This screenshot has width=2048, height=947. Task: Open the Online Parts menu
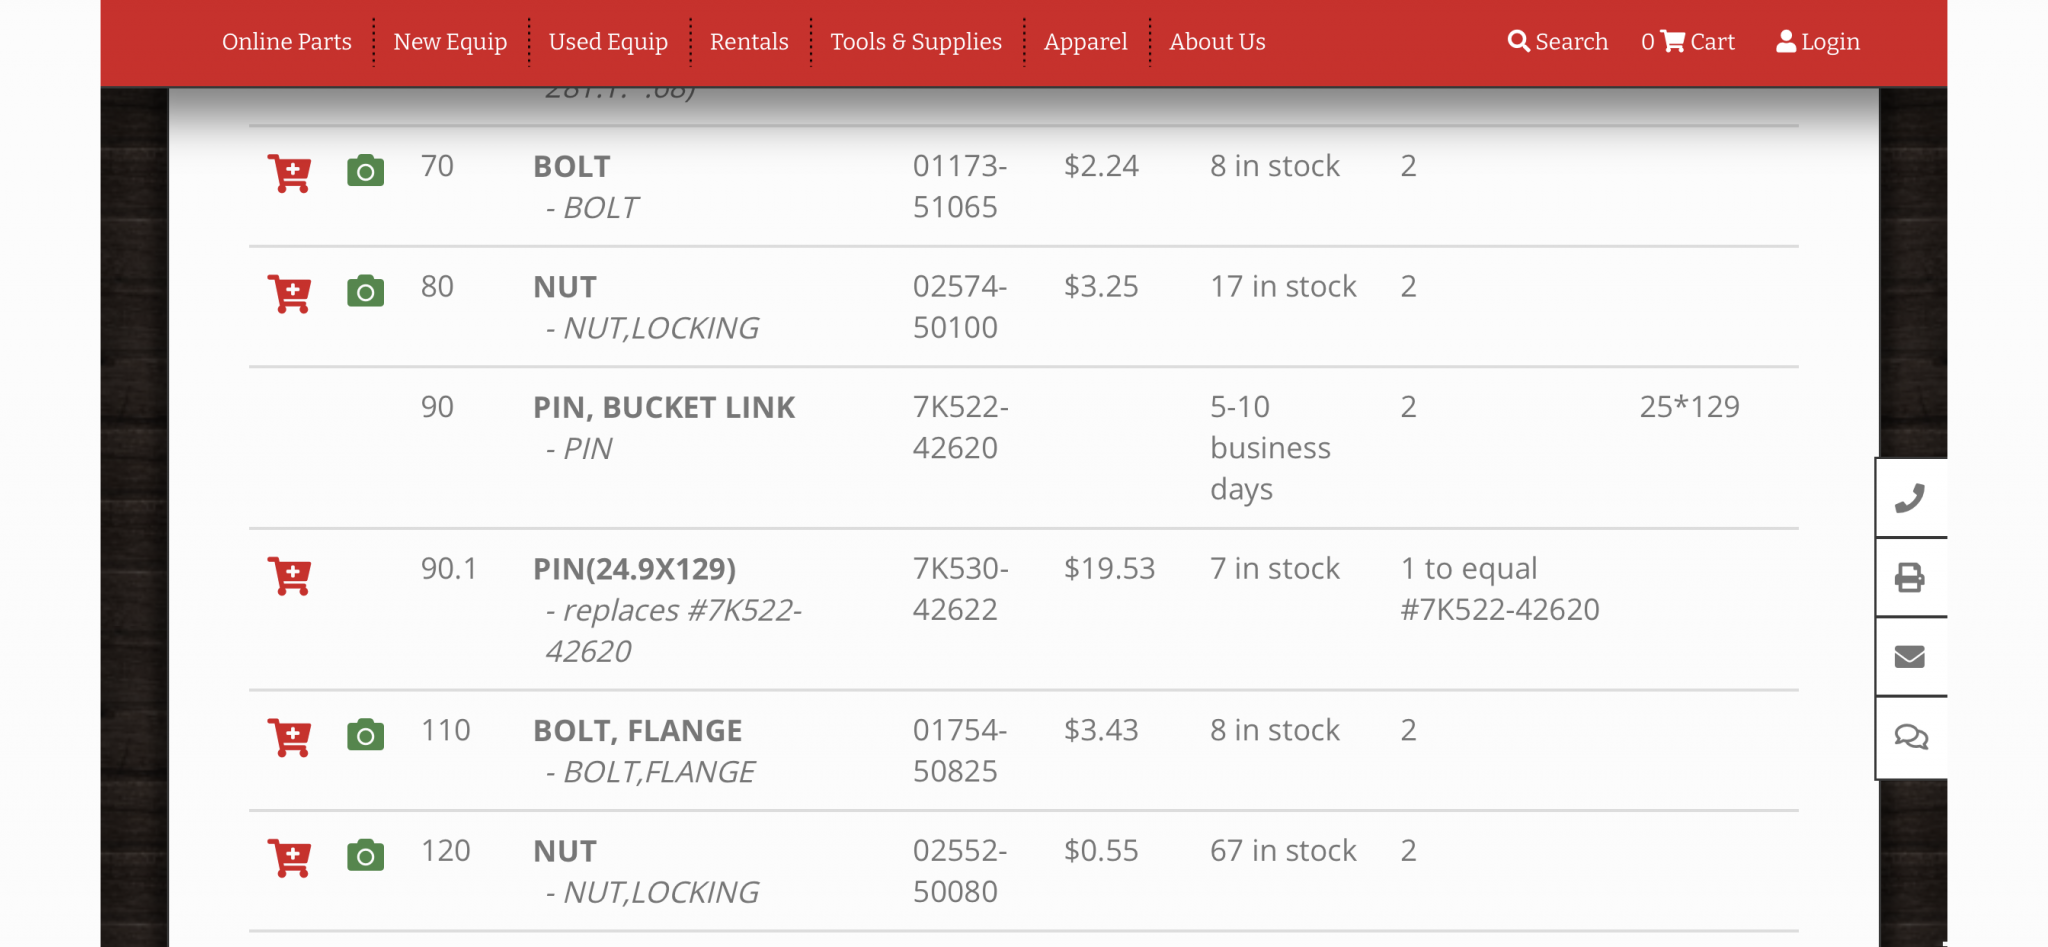click(x=287, y=42)
